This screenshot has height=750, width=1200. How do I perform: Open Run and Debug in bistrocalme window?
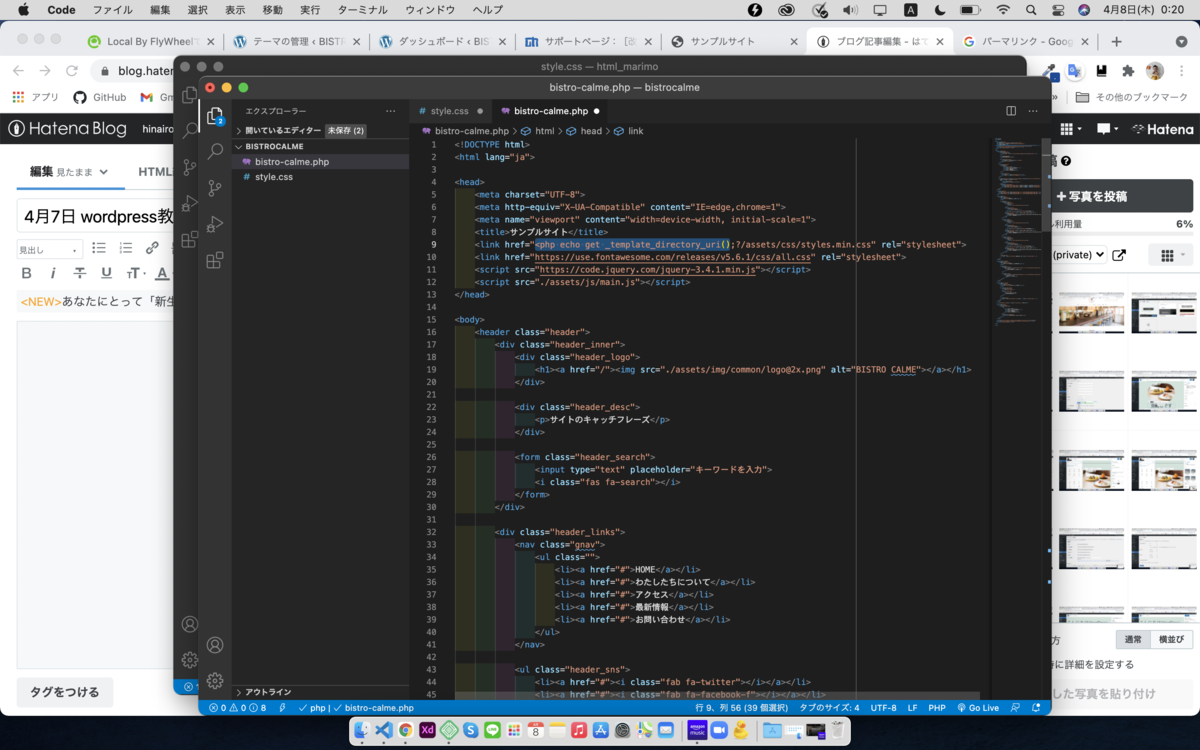[215, 224]
